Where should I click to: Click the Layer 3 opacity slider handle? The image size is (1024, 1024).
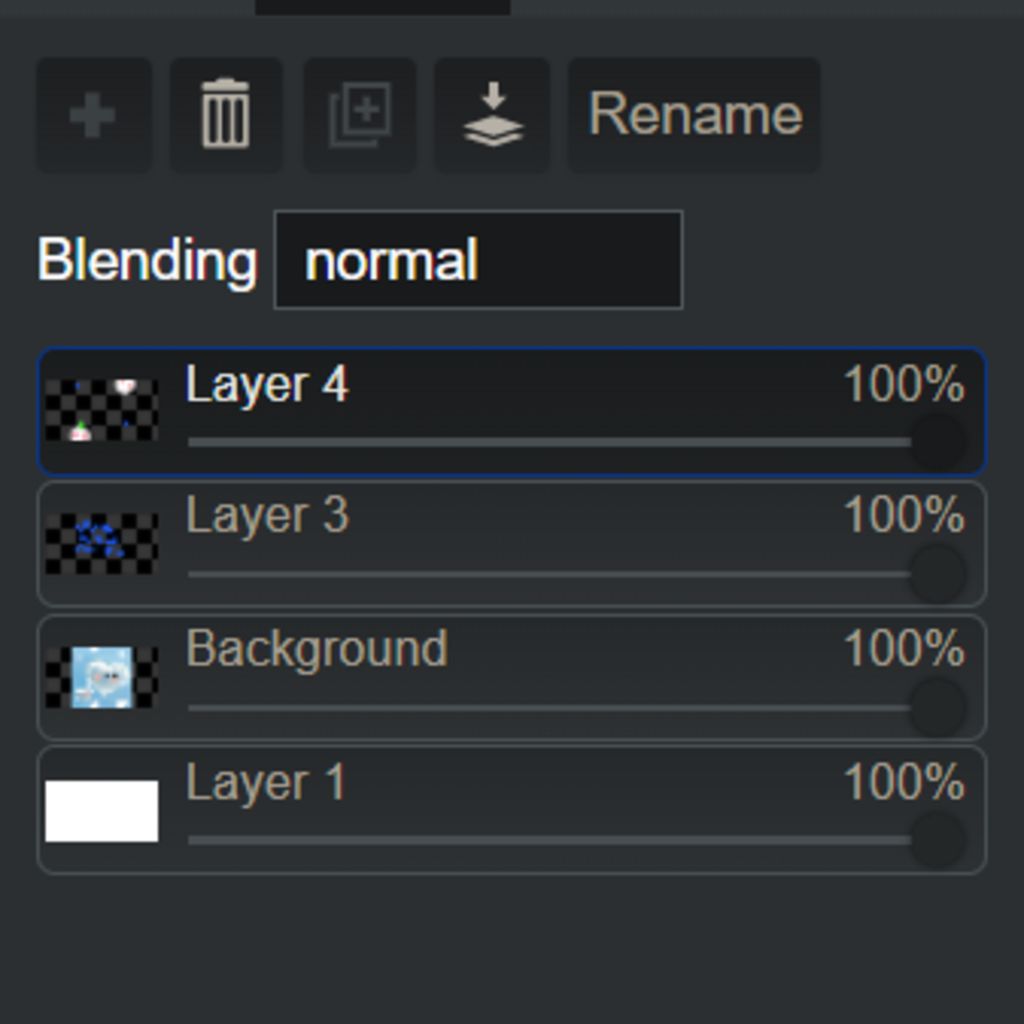[x=938, y=574]
